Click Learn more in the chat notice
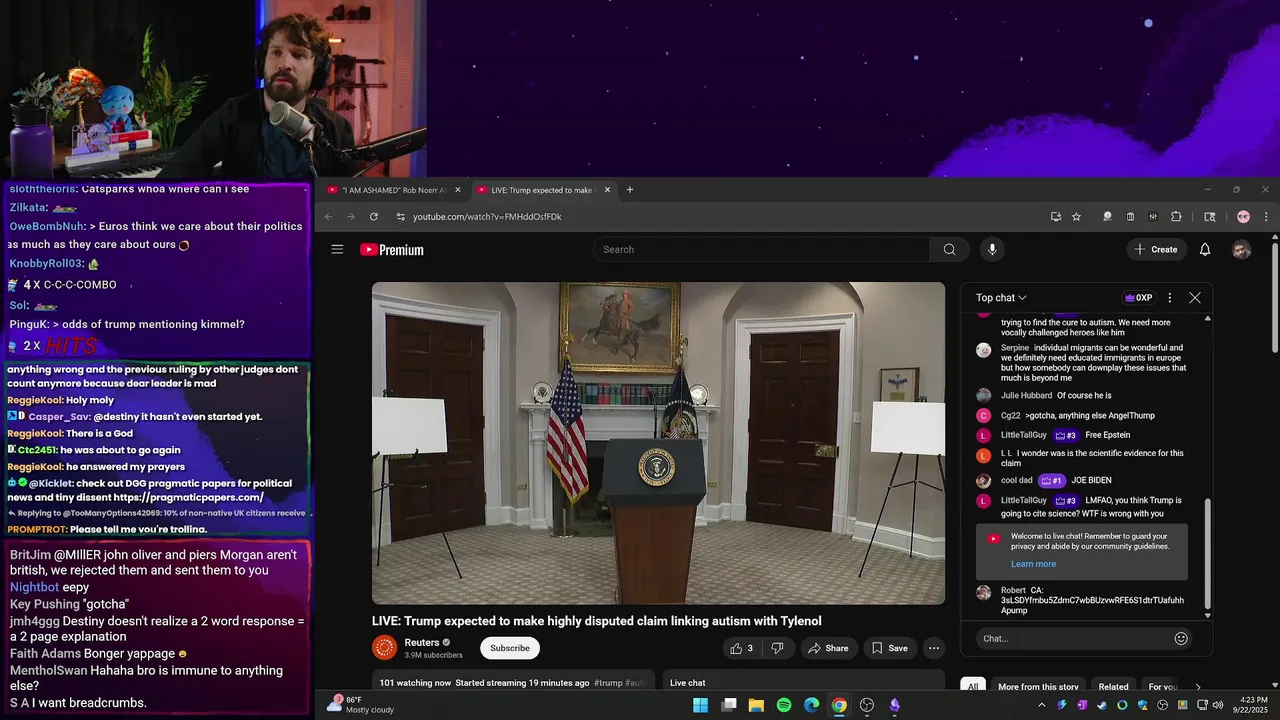1280x720 pixels. point(1033,564)
